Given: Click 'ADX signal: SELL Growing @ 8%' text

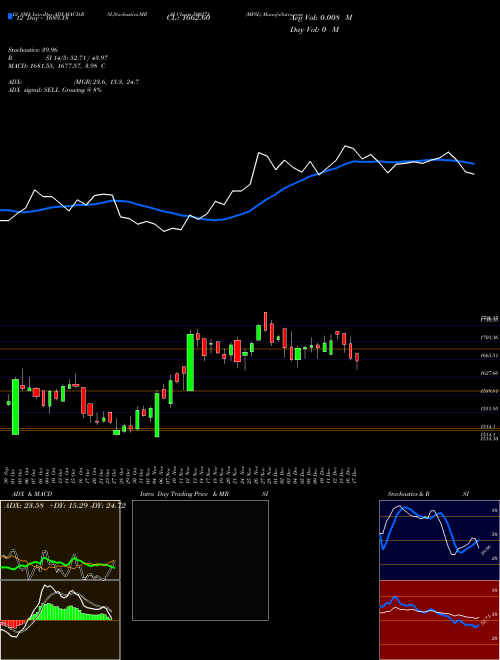Looking at the screenshot, I should [x=55, y=90].
